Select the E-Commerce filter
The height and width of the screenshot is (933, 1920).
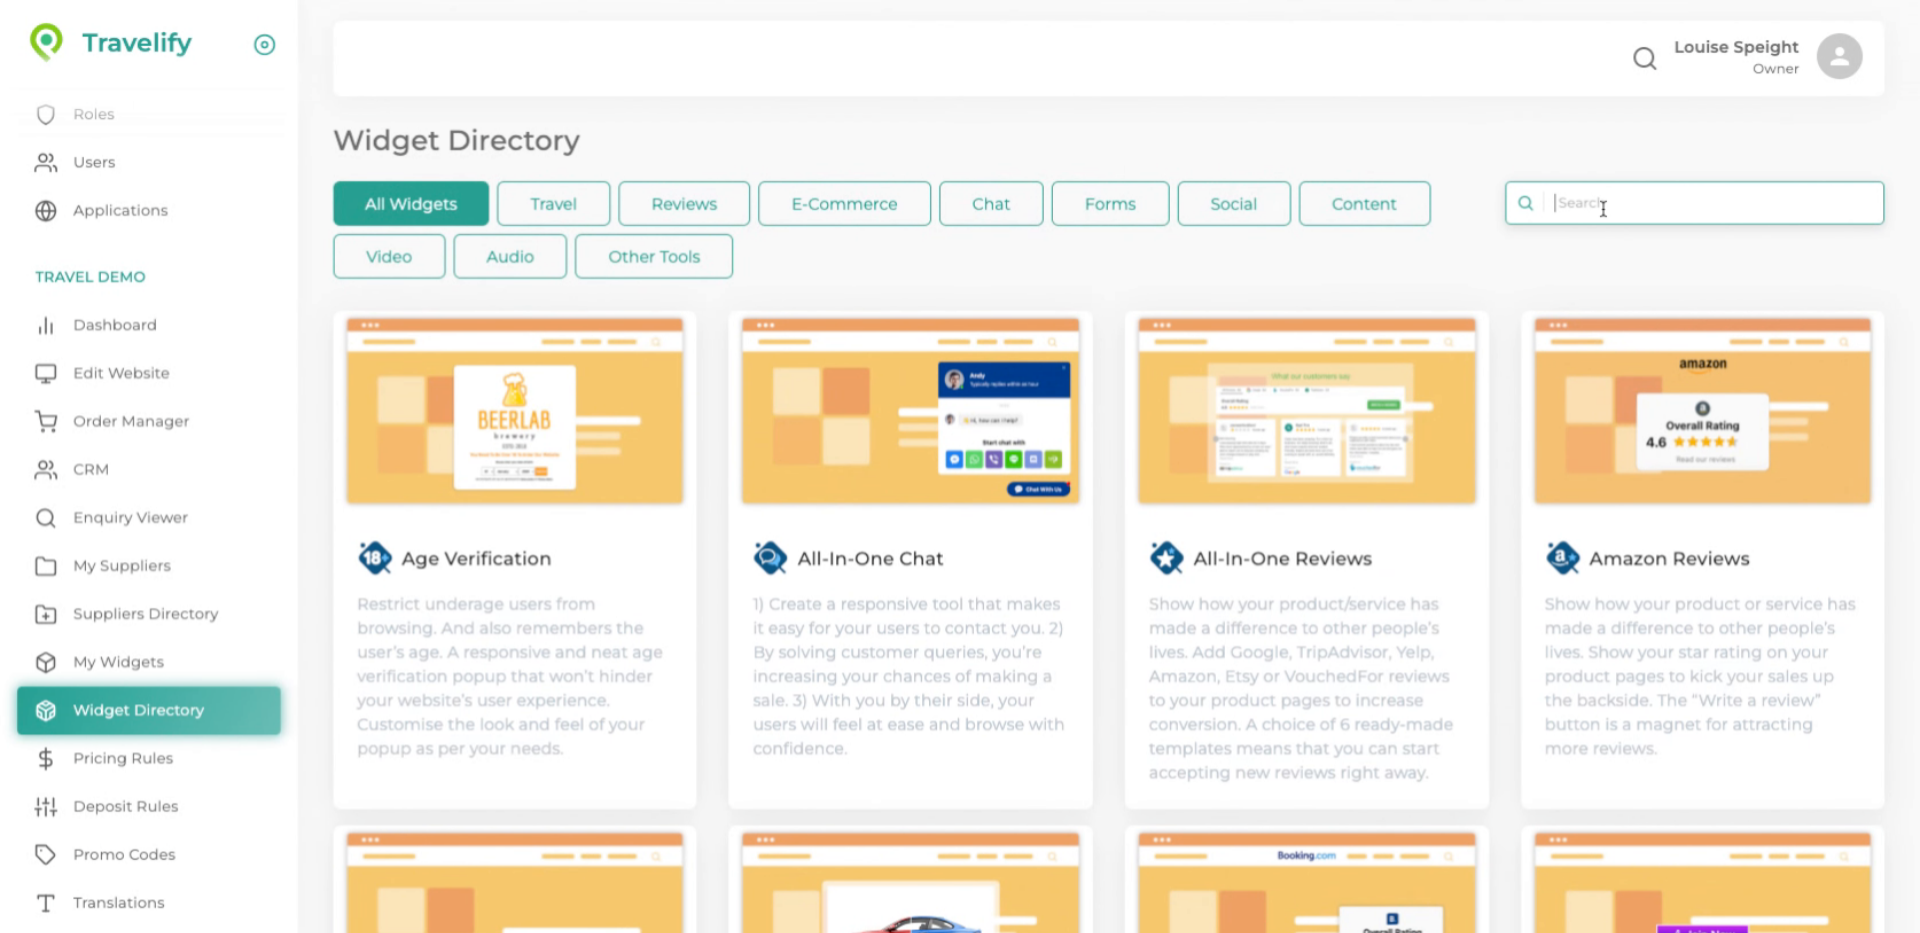point(844,203)
